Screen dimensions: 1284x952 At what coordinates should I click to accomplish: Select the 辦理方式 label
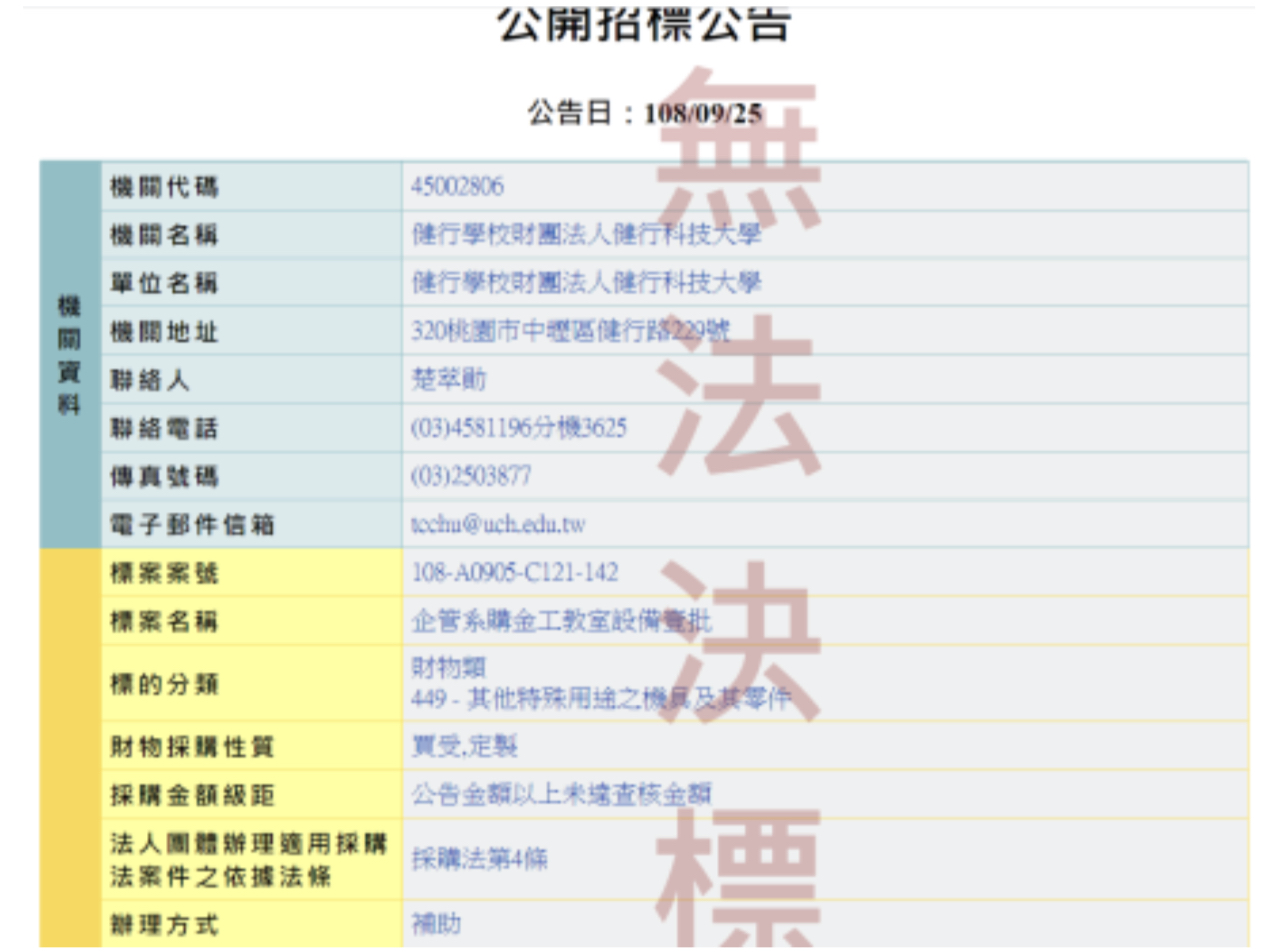[164, 925]
